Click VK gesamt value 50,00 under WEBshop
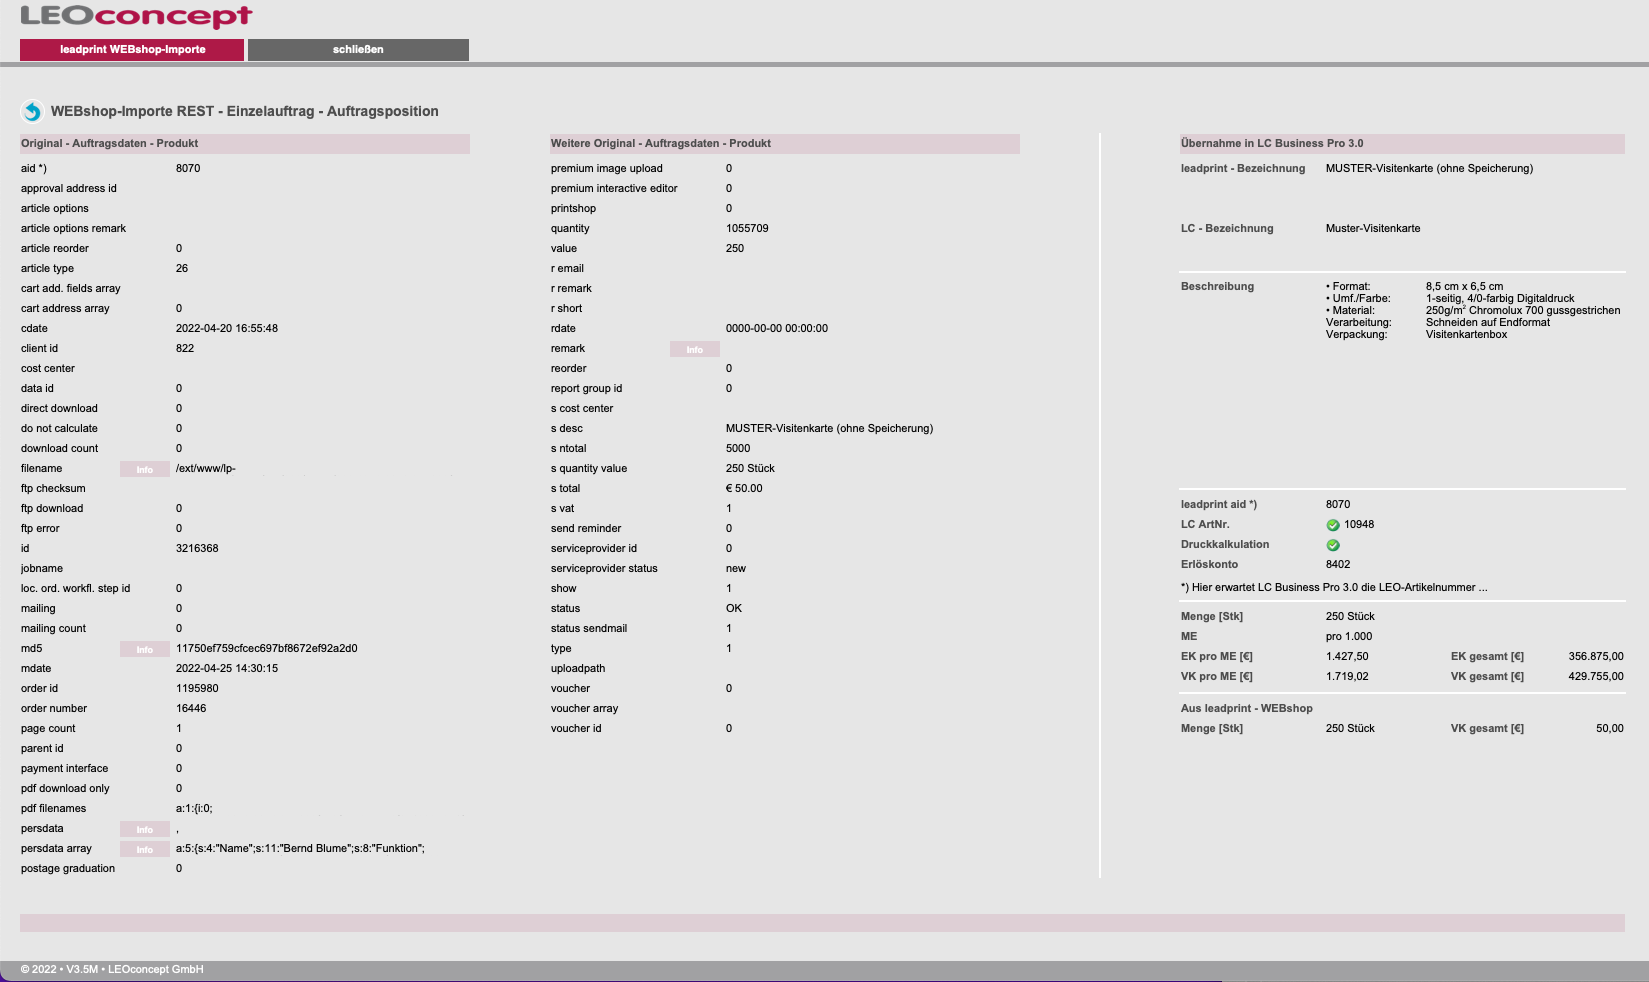Screen dimensions: 1649x982 coord(1610,728)
